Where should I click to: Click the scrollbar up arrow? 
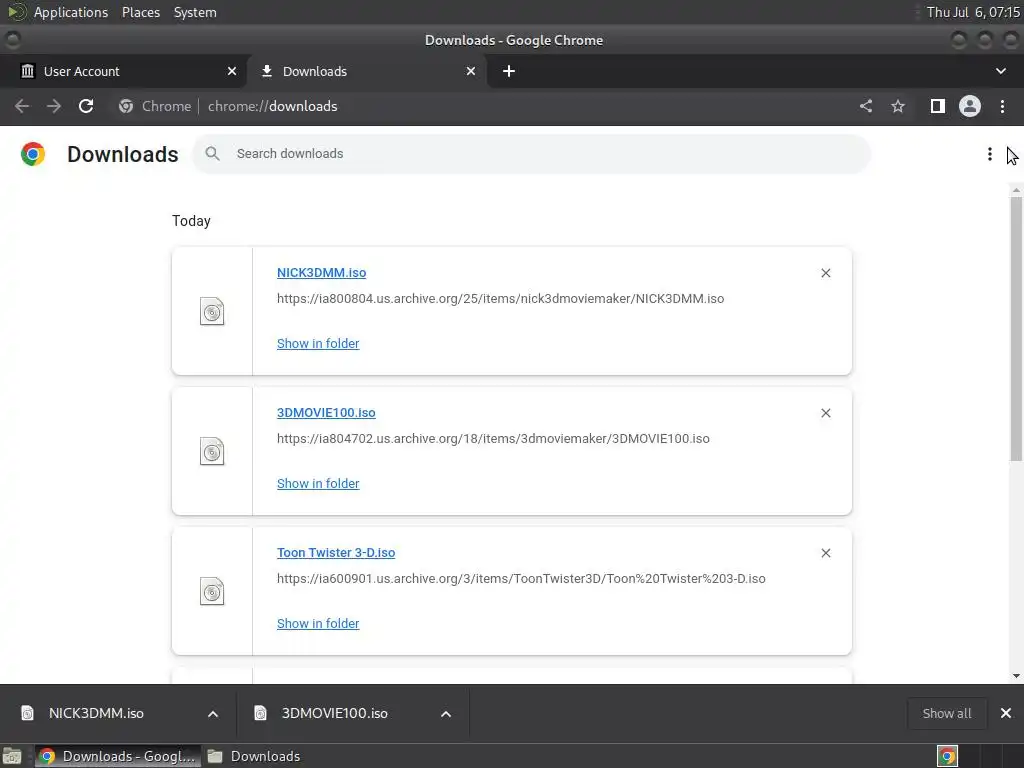pyautogui.click(x=1016, y=190)
